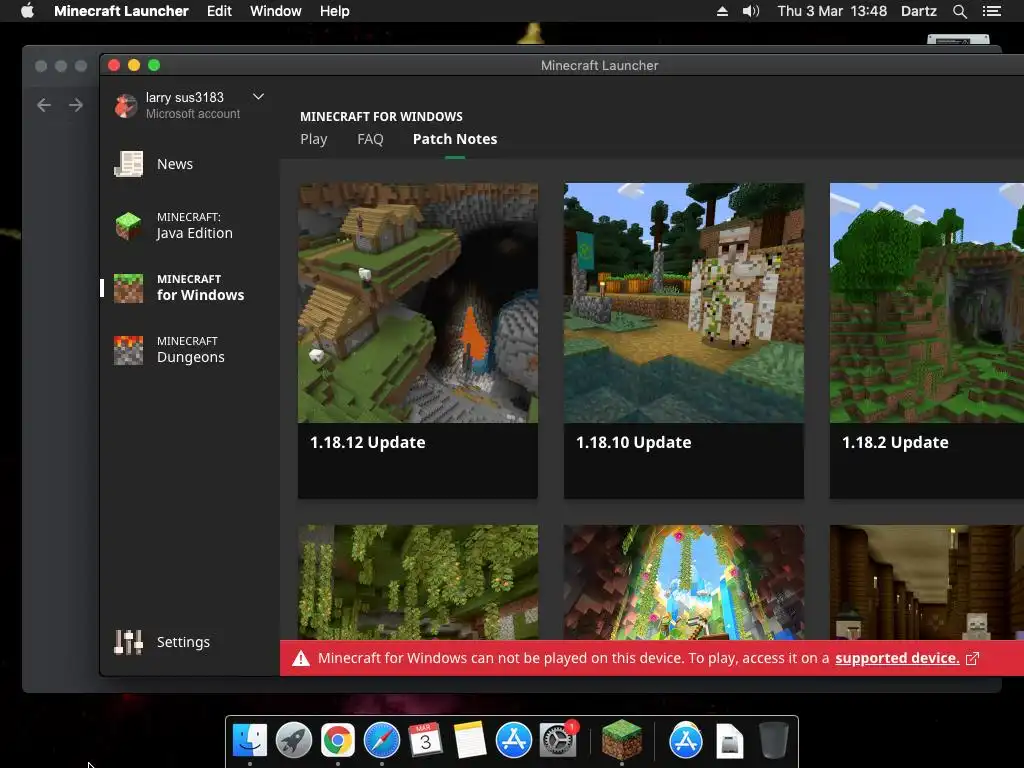Select Minecraft Dungeons in the sidebar
Image resolution: width=1024 pixels, height=768 pixels.
(x=191, y=350)
